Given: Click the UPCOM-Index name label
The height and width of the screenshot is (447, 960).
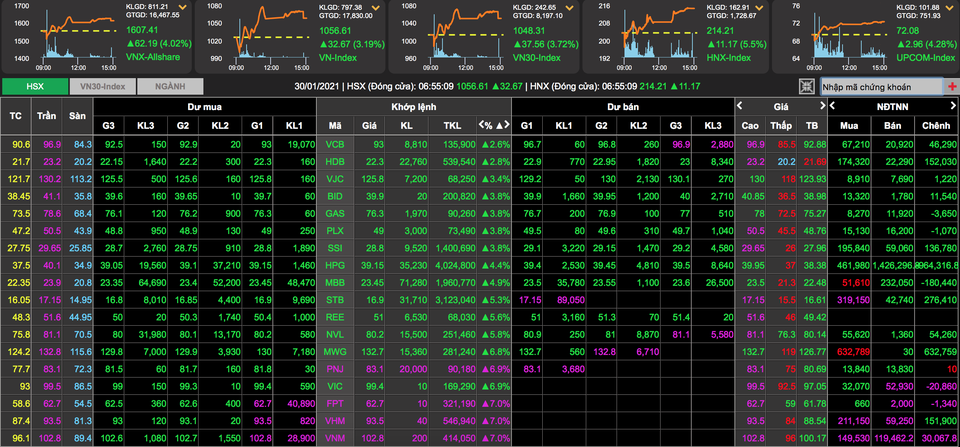Looking at the screenshot, I should pyautogui.click(x=926, y=58).
